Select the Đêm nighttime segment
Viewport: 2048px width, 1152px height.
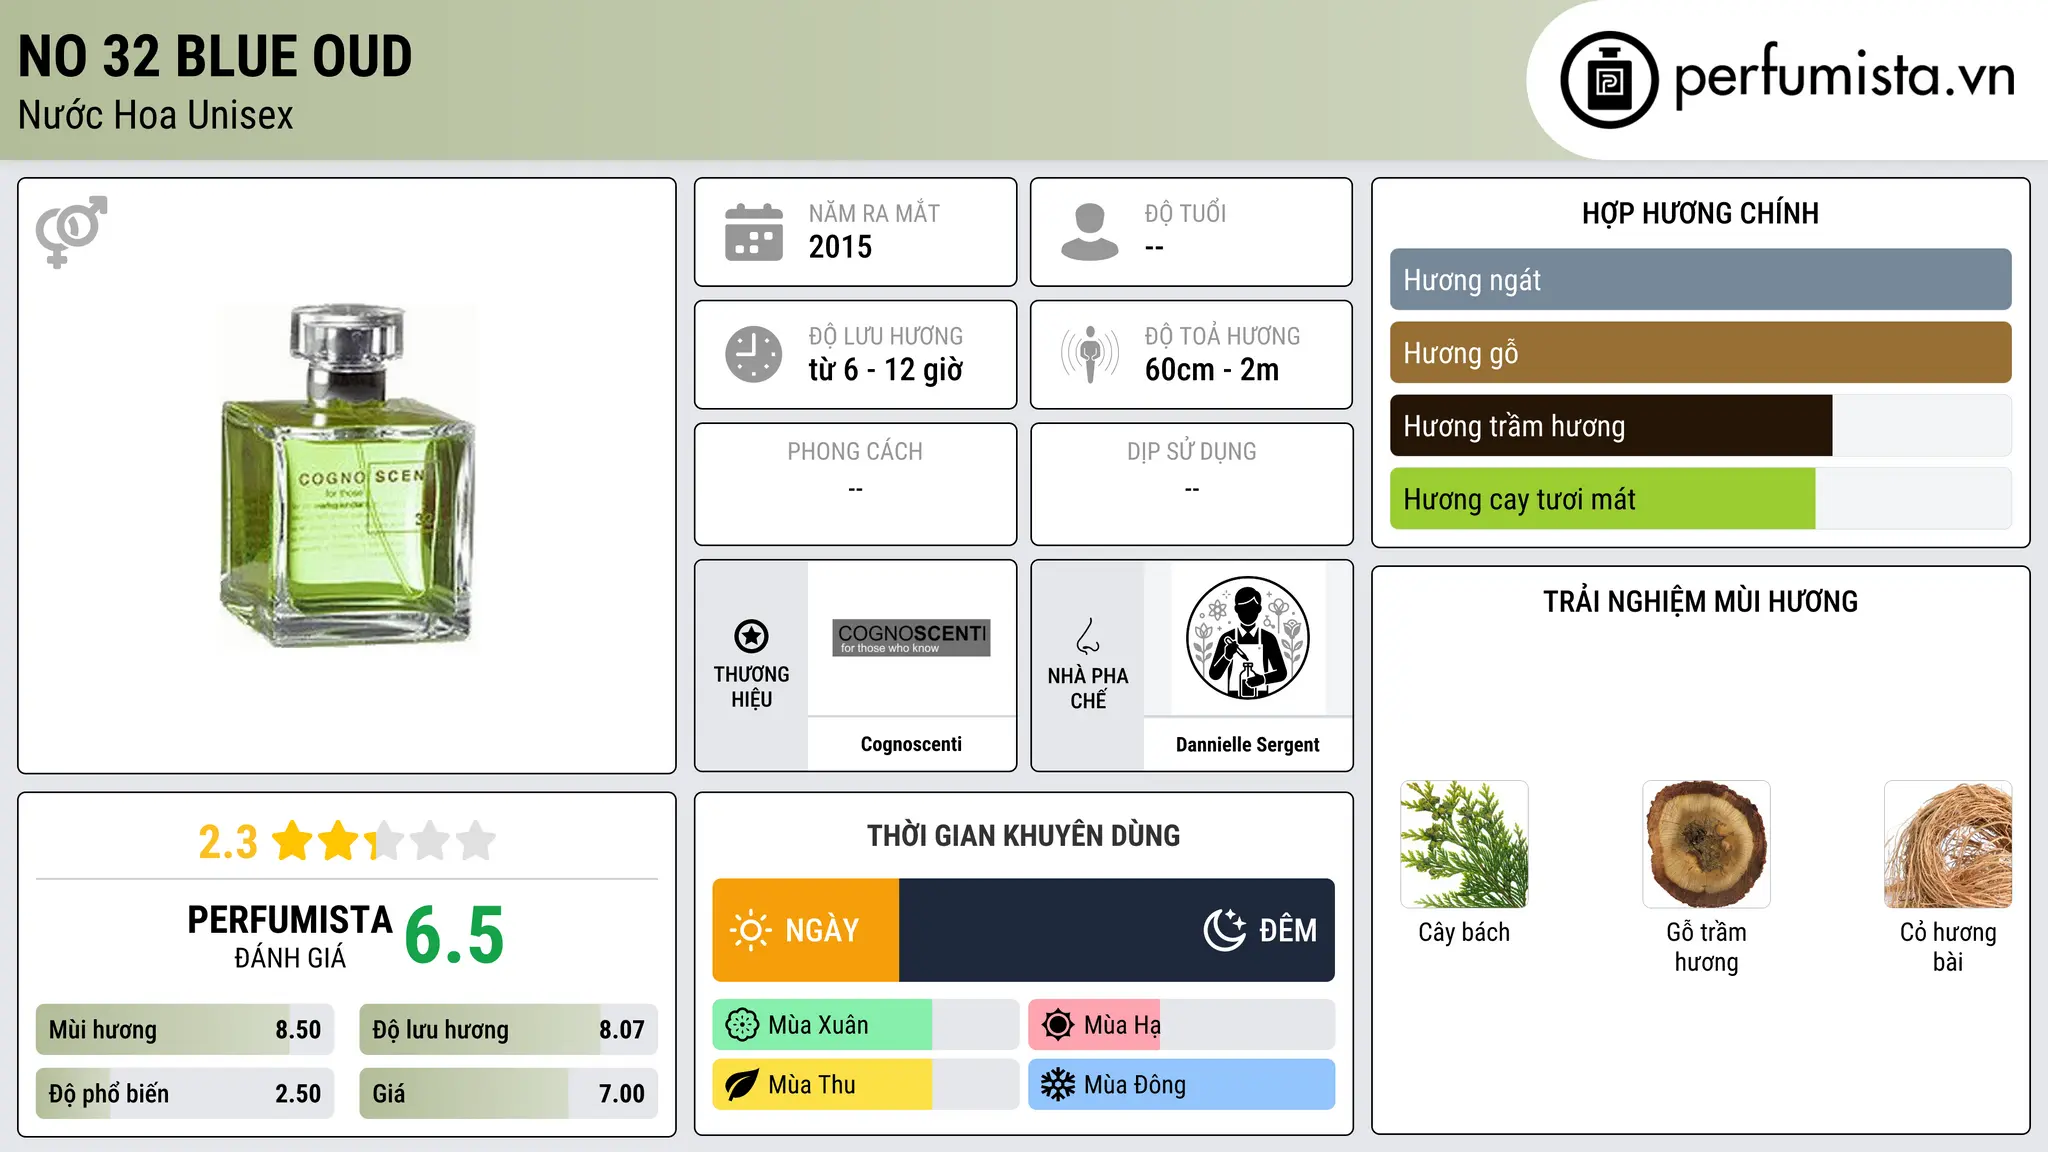click(x=1117, y=930)
